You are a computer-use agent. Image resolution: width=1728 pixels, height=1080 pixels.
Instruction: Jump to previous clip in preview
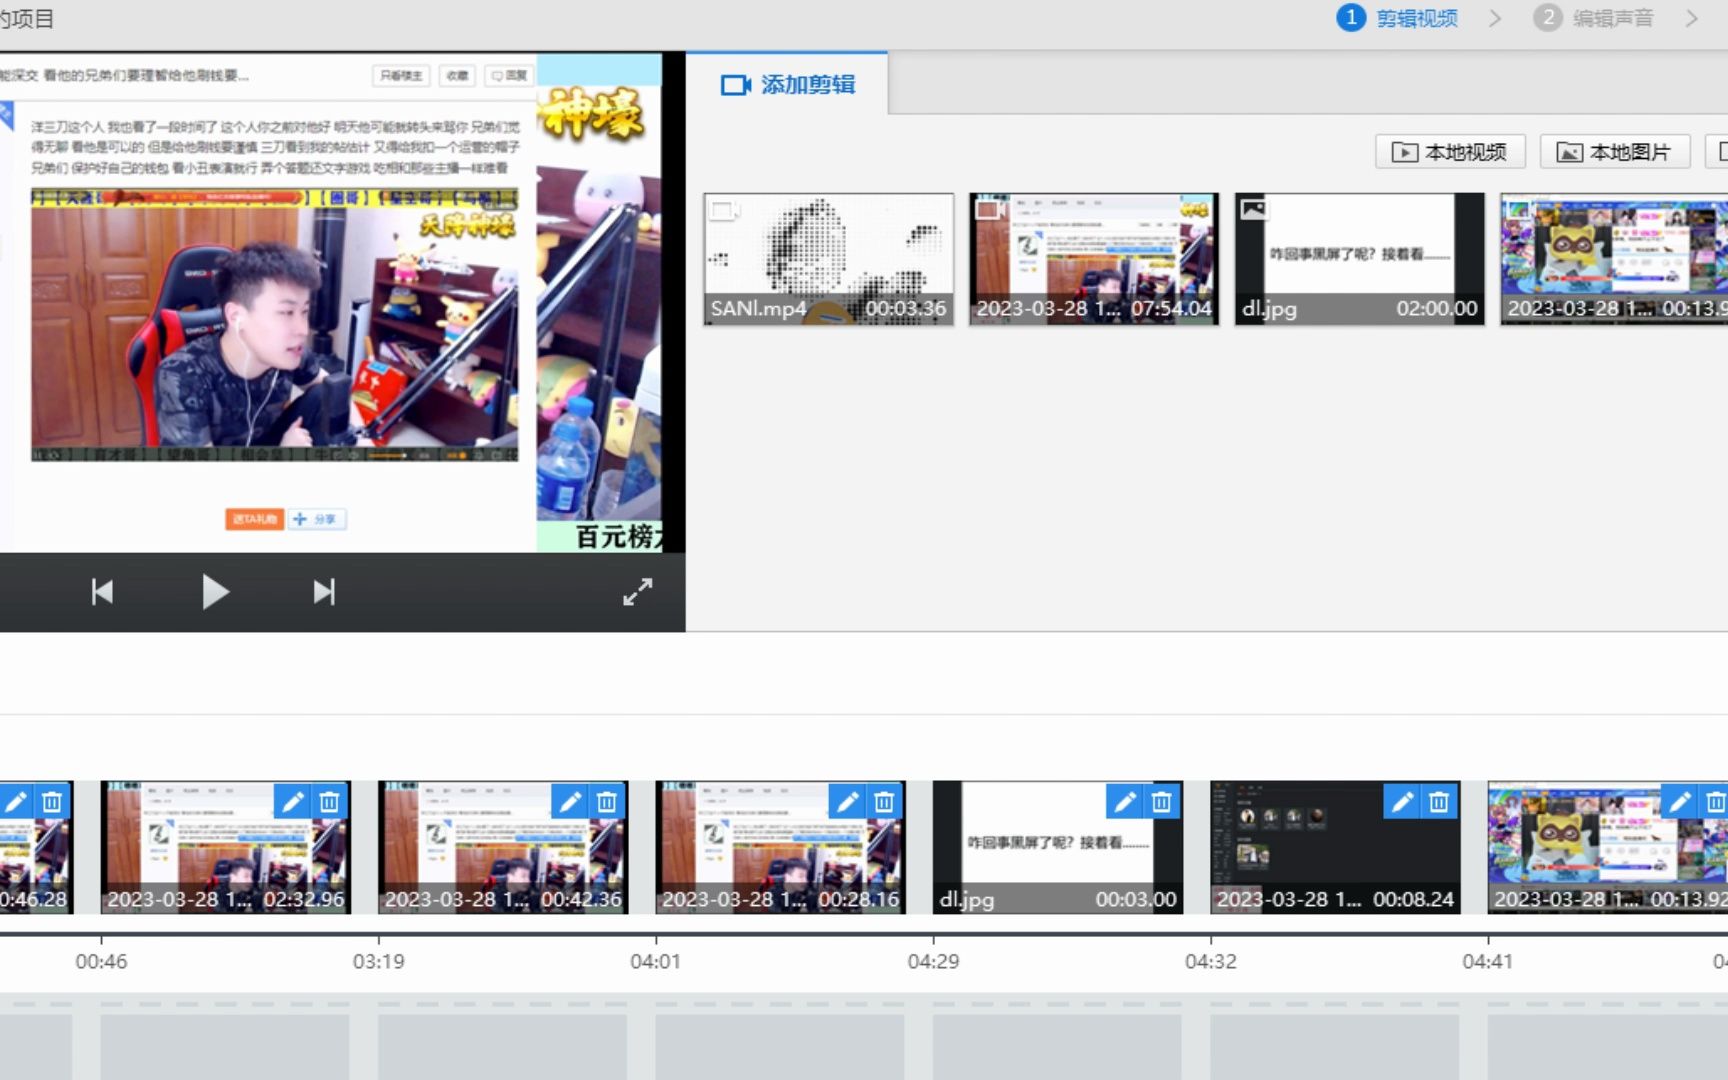[102, 592]
